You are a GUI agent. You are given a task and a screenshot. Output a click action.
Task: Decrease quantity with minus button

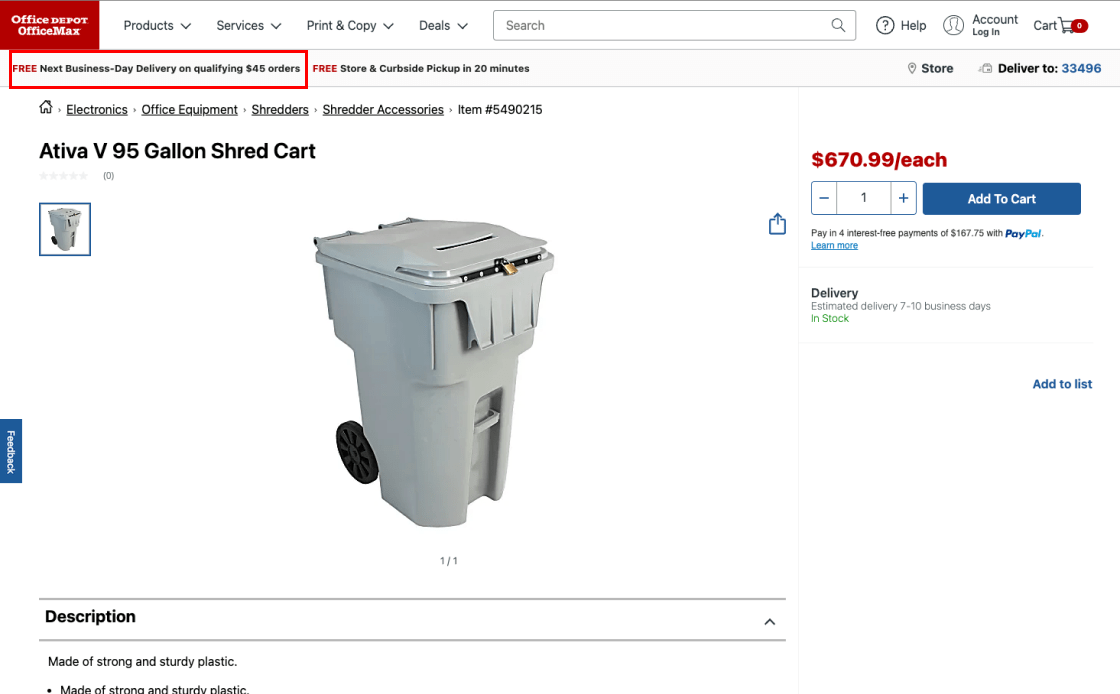click(x=824, y=198)
